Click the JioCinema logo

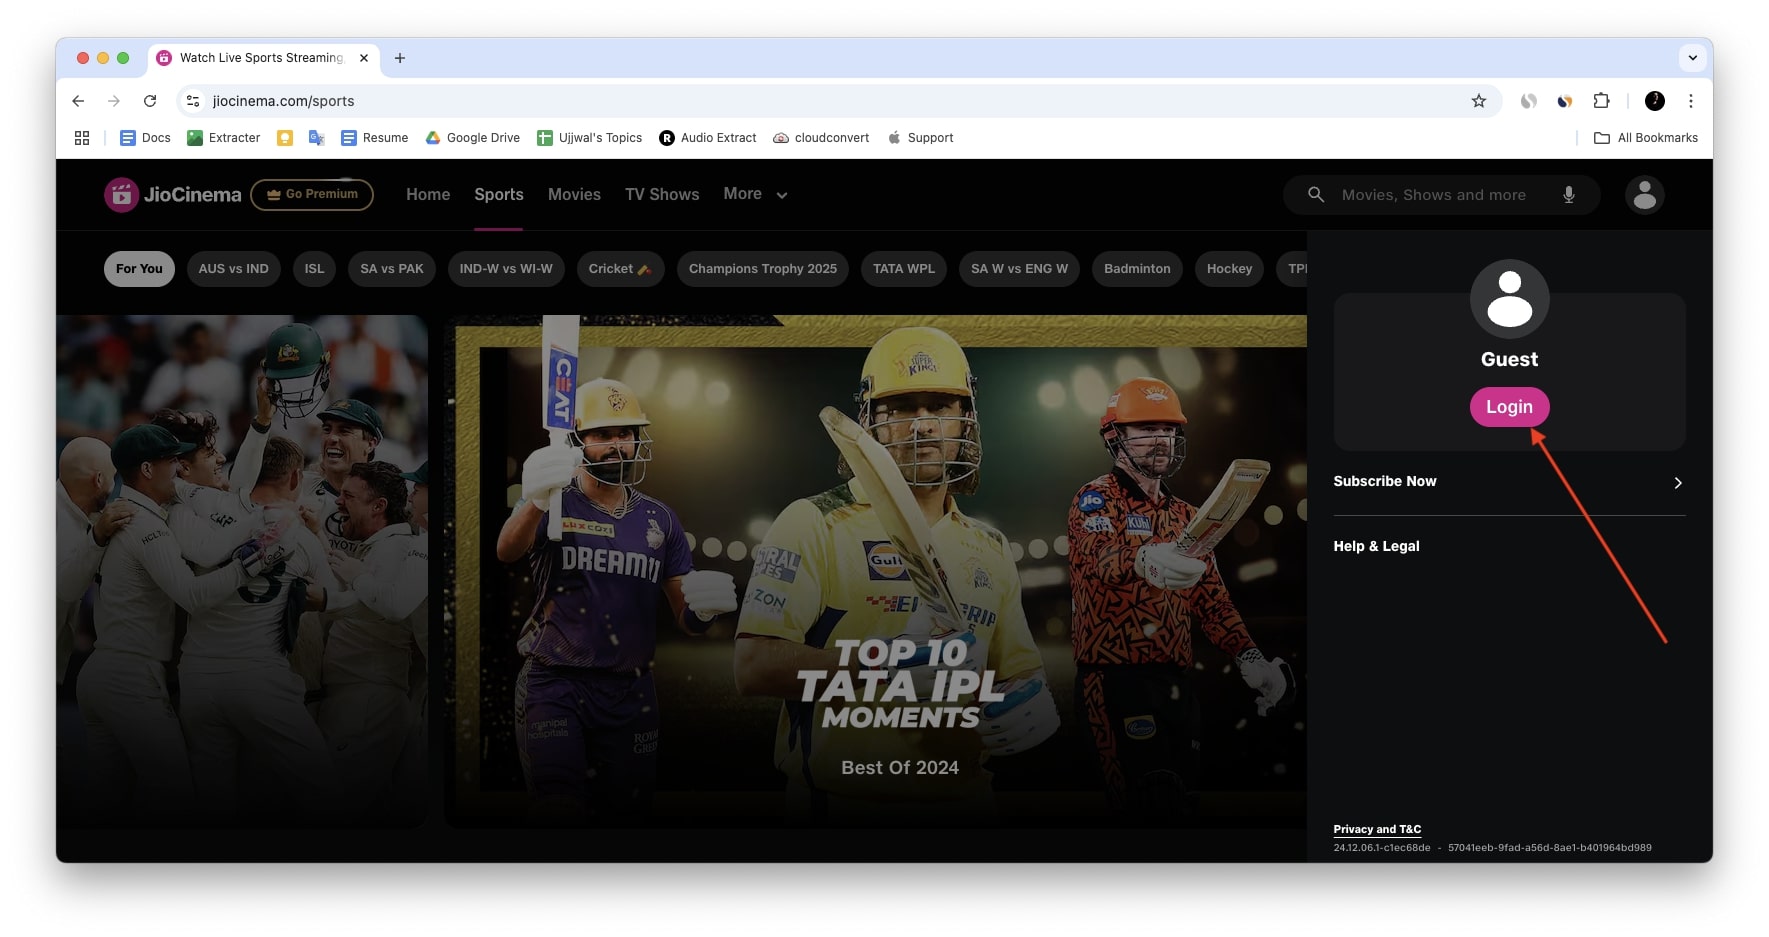click(173, 195)
